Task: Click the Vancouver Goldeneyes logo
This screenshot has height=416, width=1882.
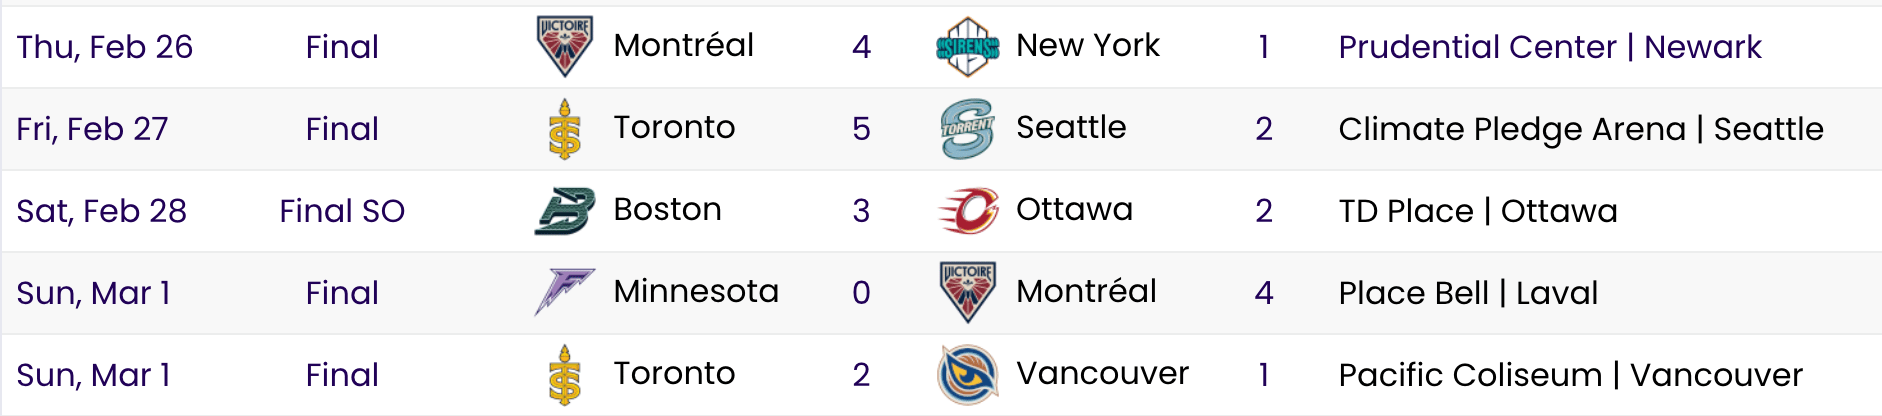Action: [967, 375]
